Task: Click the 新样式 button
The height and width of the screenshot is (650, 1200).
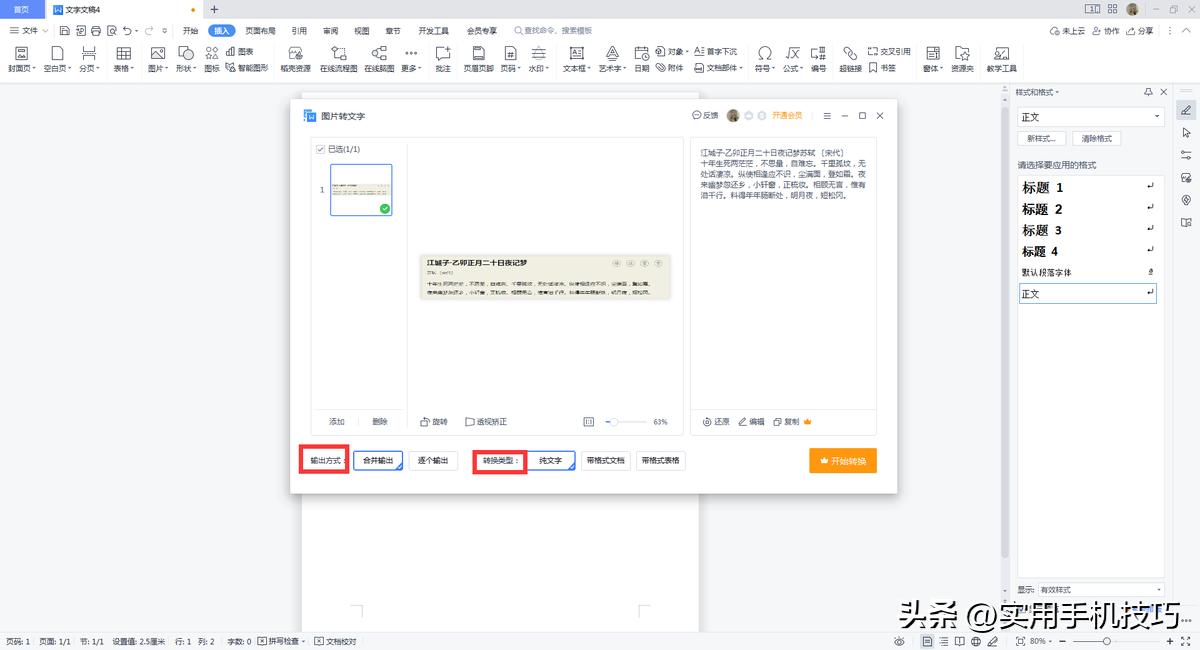Action: 1041,138
